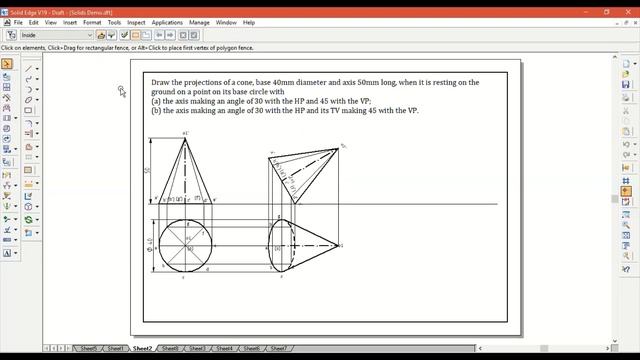Click the text 'A' tool icon
Image resolution: width=640 pixels, height=360 pixels.
click(7, 253)
